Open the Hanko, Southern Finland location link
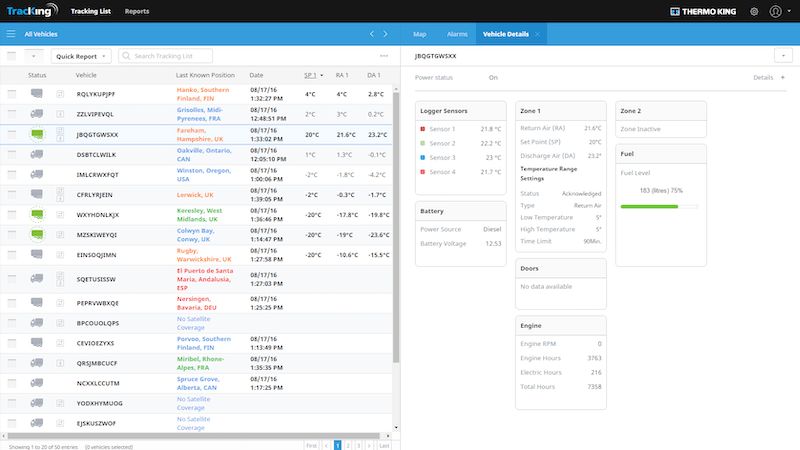Screen dimensions: 800x450 tap(204, 94)
